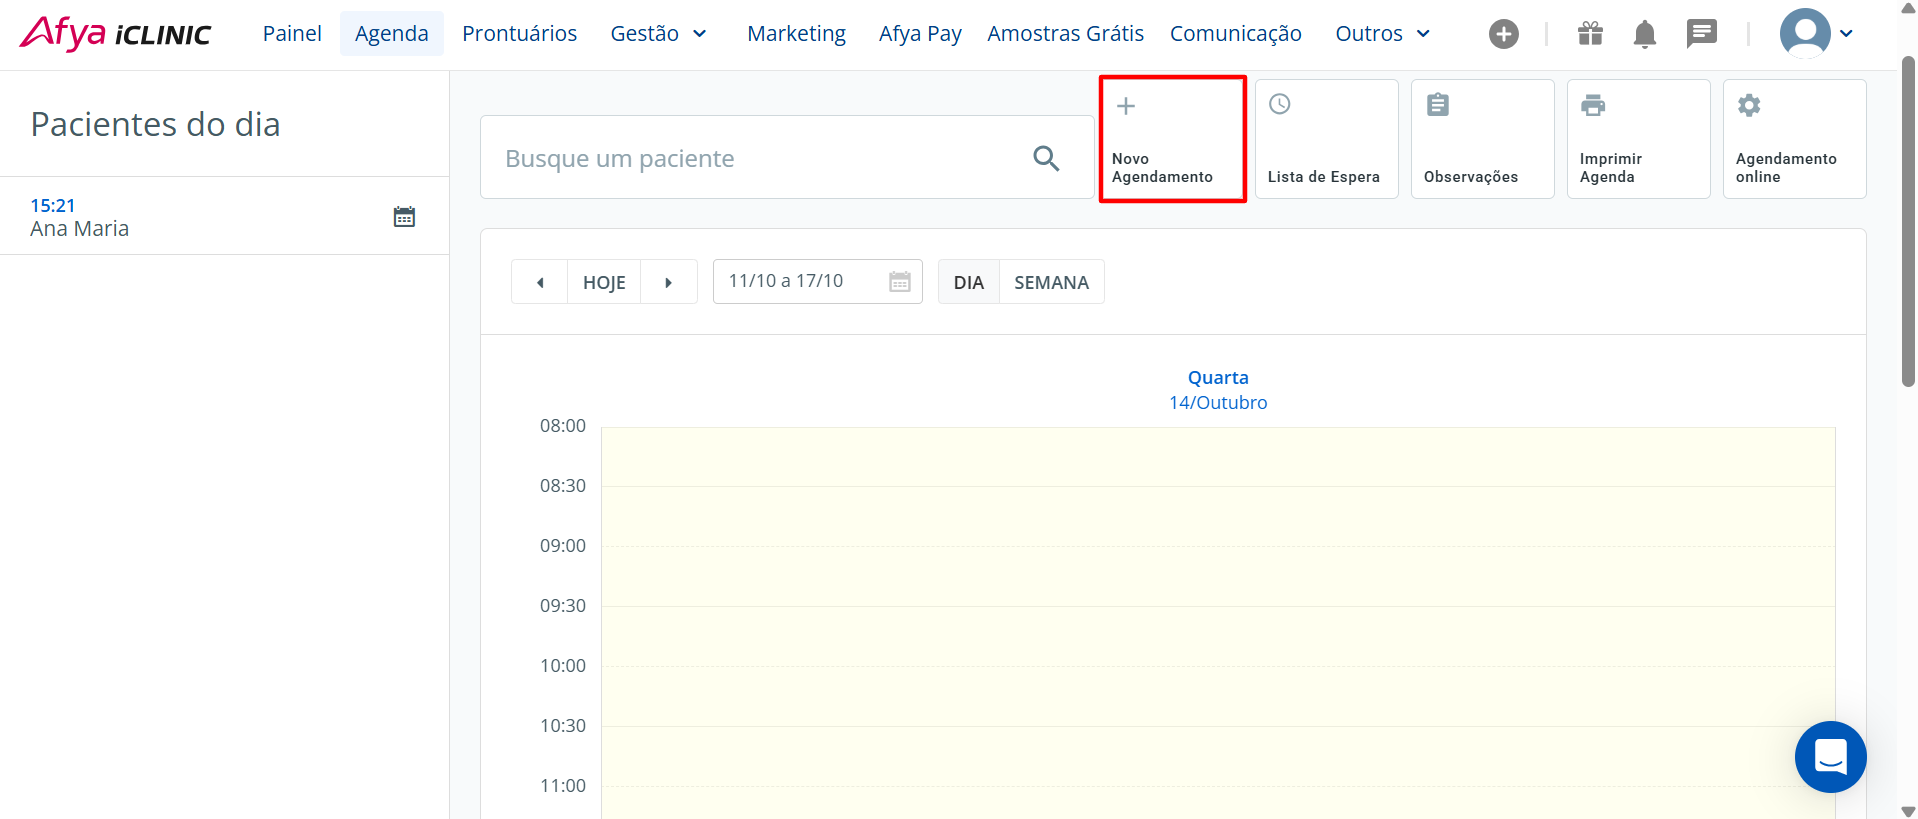
Task: Click the search magnifier icon
Action: click(x=1046, y=158)
